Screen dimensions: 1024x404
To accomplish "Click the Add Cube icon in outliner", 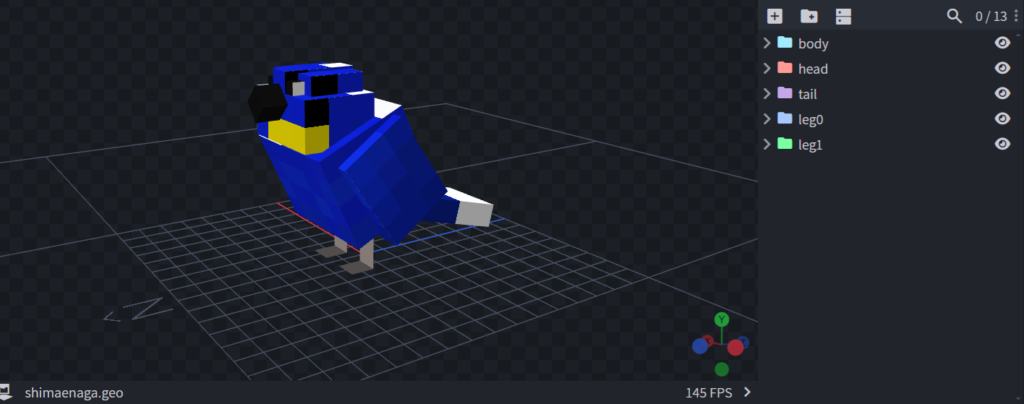I will 774,16.
